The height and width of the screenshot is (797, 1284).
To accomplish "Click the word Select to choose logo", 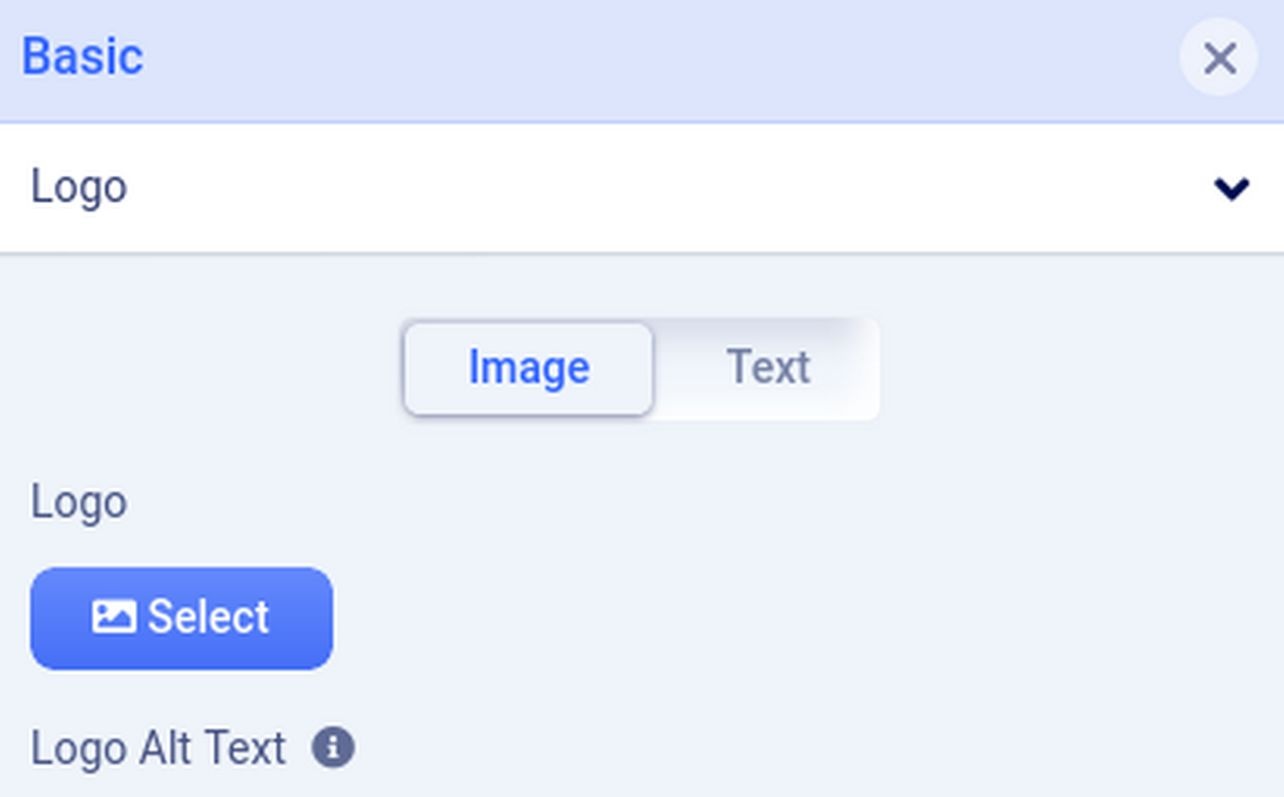I will [x=208, y=617].
